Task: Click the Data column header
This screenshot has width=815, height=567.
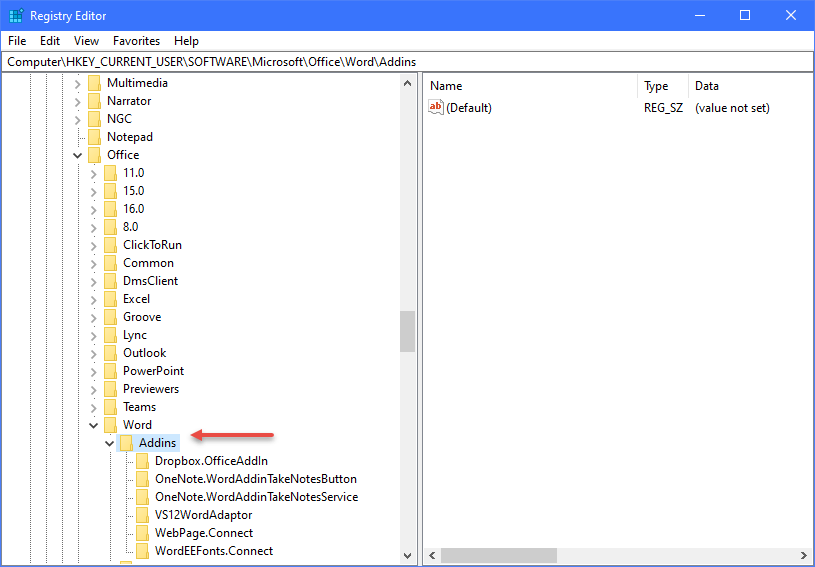Action: pyautogui.click(x=751, y=86)
